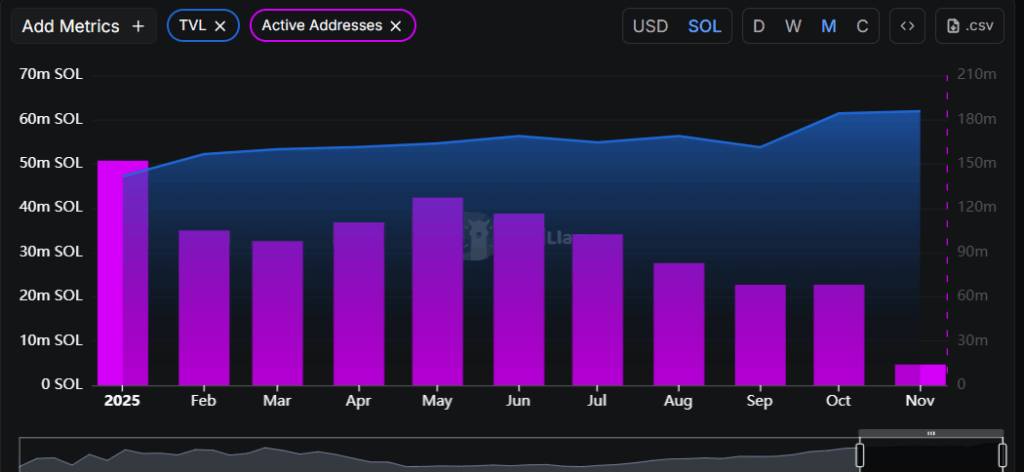The height and width of the screenshot is (472, 1024).
Task: Click the left handle of range slider
Action: click(860, 456)
